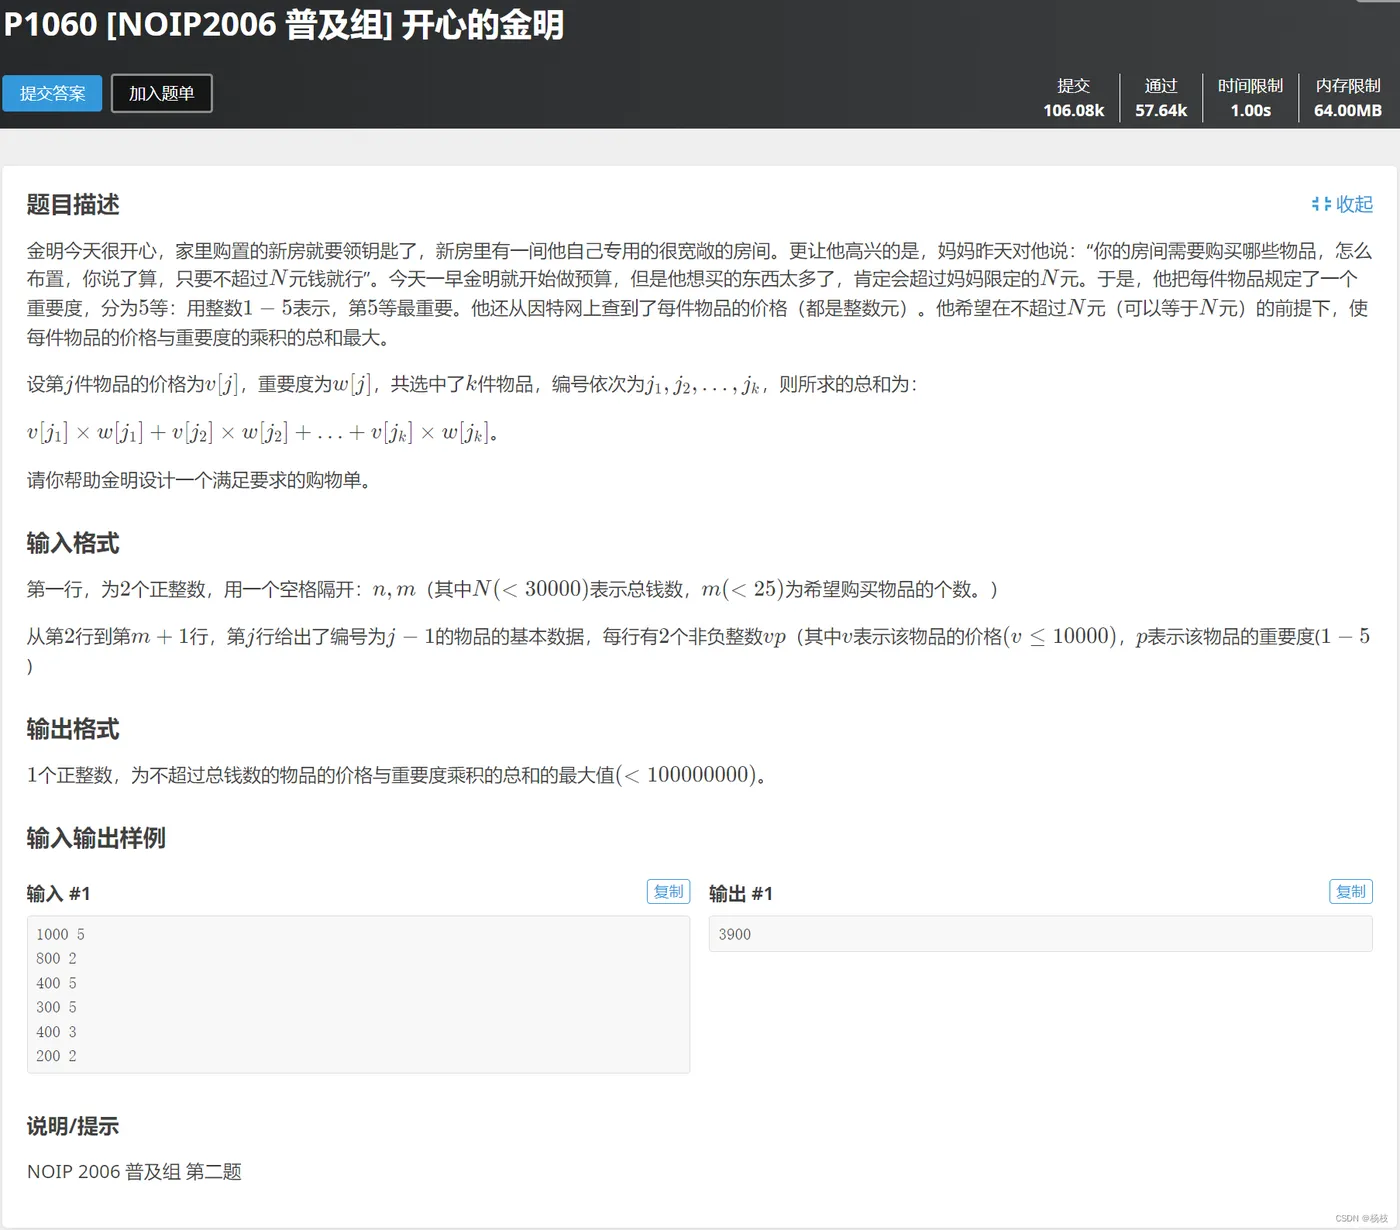This screenshot has height=1230, width=1400.
Task: Click the line starting 从第2行到第m+1行
Action: tap(698, 650)
